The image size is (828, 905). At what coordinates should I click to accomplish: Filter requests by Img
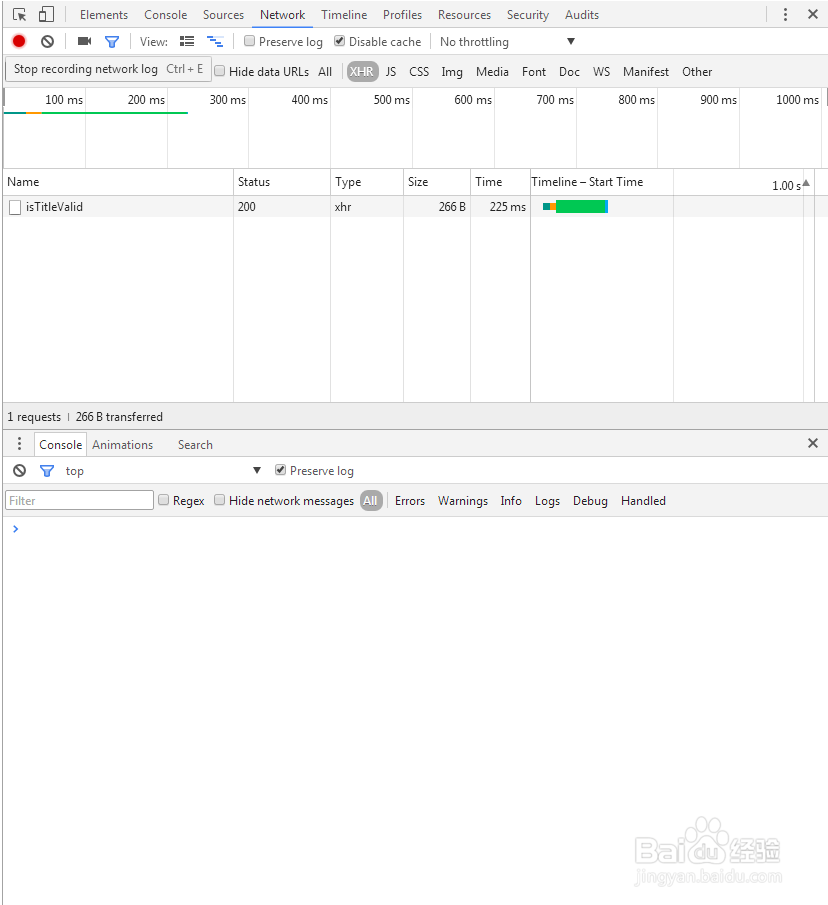click(x=452, y=72)
